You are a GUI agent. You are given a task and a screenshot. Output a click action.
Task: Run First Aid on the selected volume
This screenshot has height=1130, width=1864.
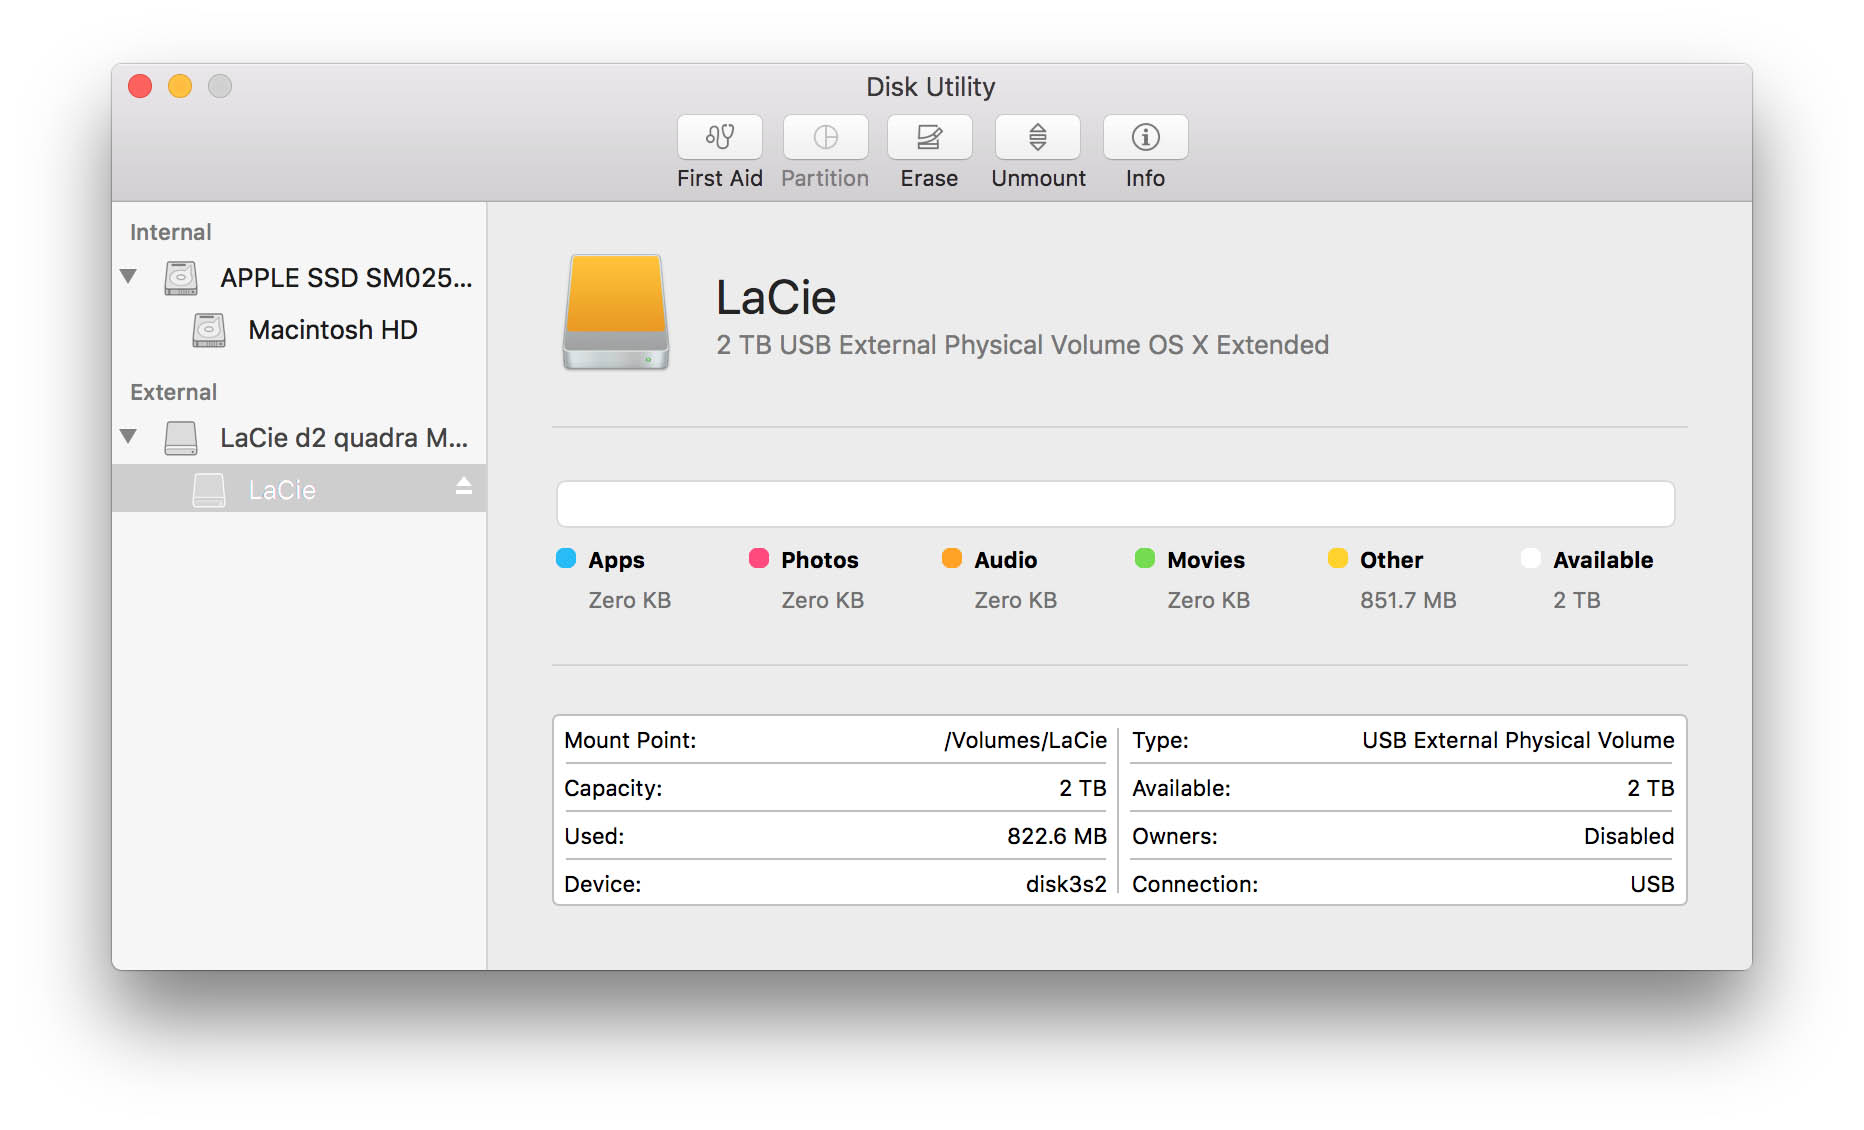(x=720, y=137)
